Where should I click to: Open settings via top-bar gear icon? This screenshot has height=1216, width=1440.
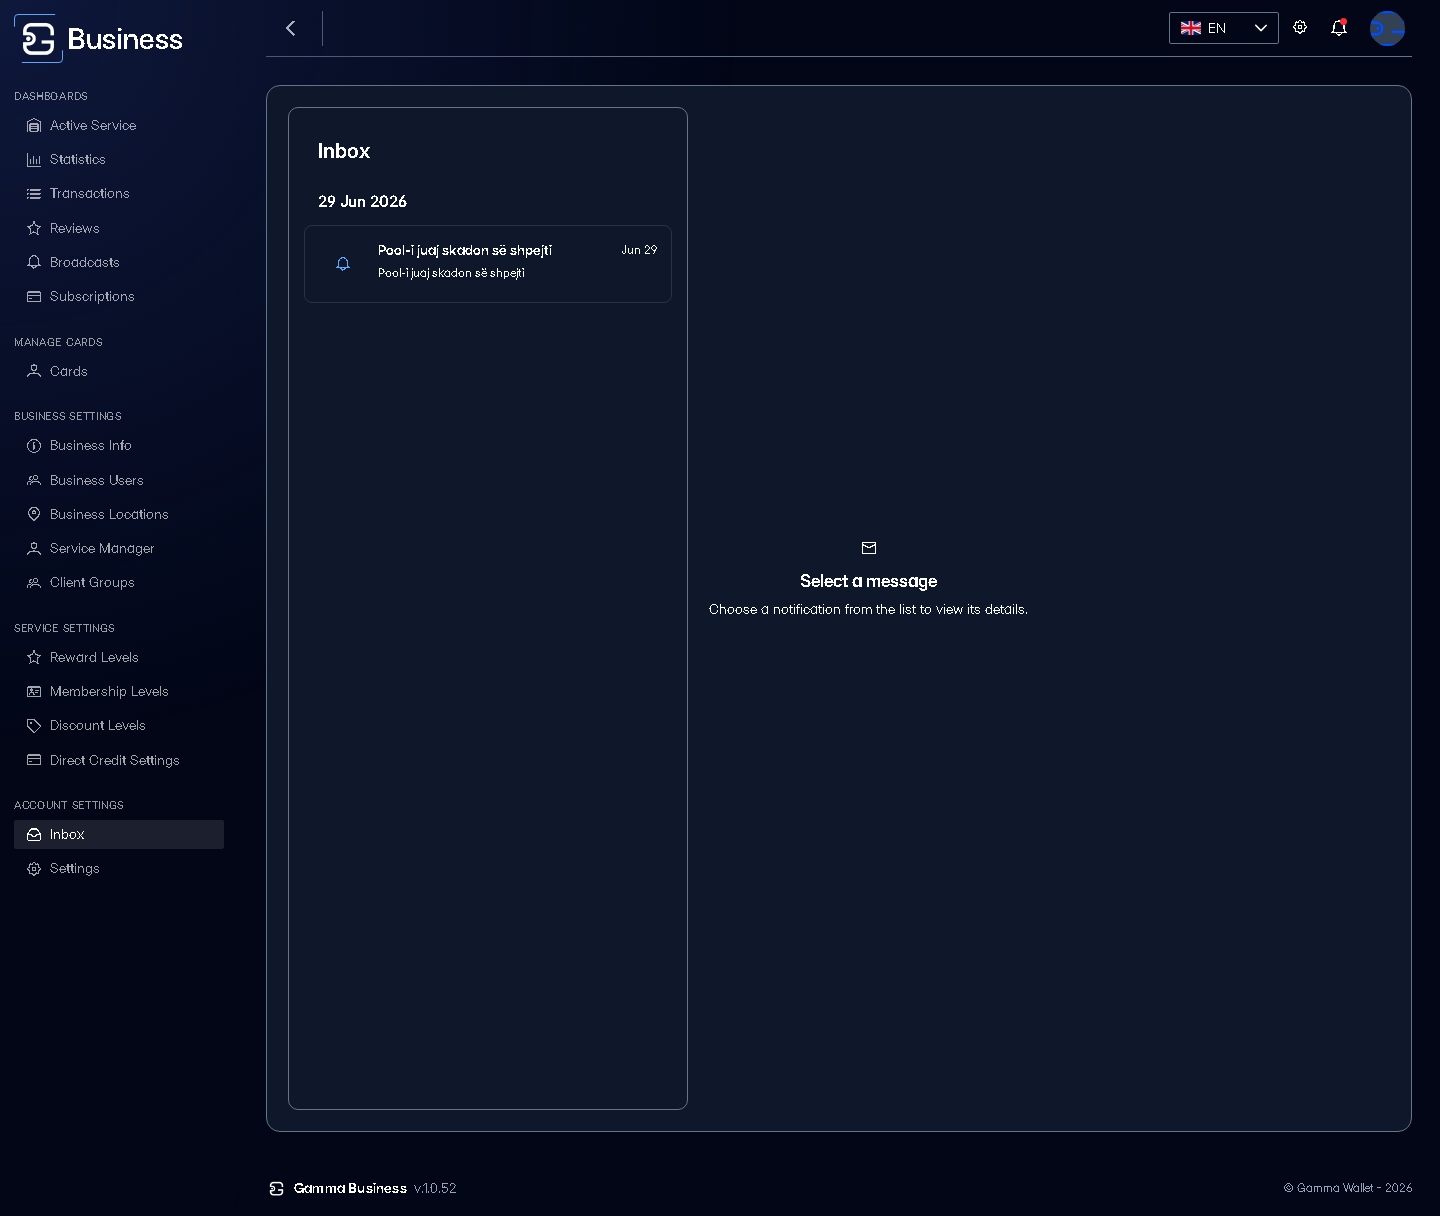click(x=1300, y=28)
